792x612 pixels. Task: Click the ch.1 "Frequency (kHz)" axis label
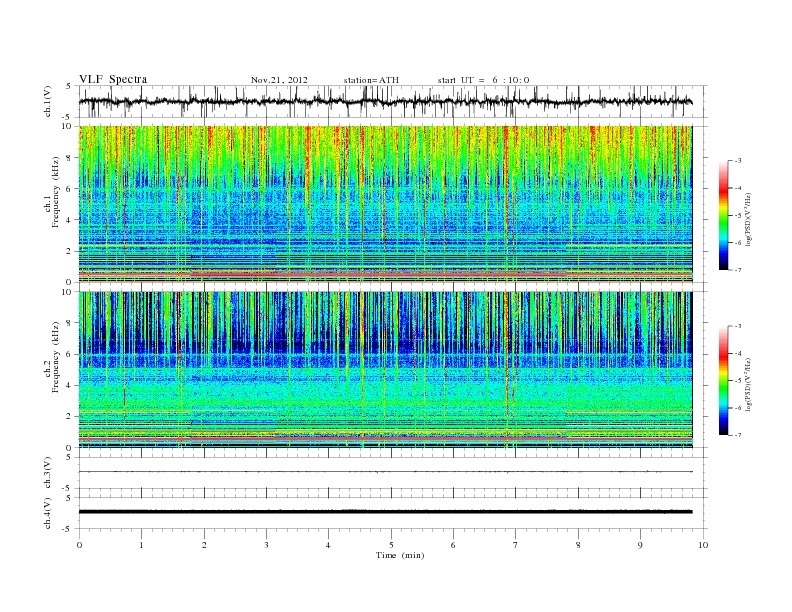[x=56, y=192]
